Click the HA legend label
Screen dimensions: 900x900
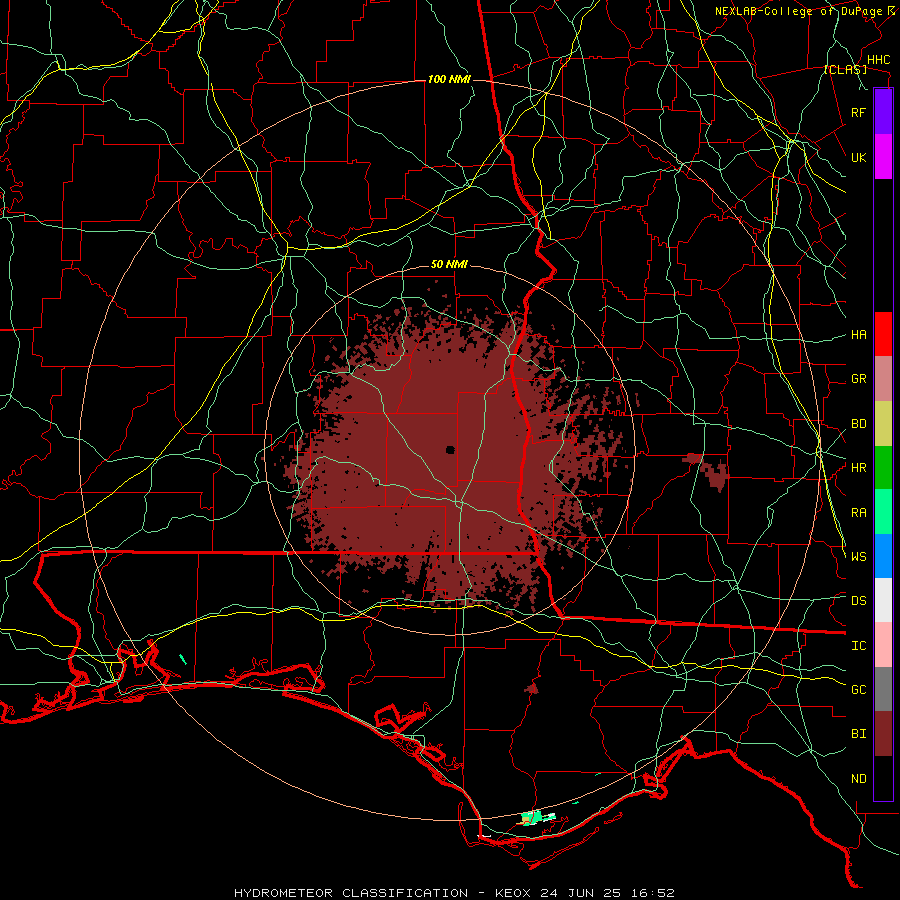click(x=859, y=335)
